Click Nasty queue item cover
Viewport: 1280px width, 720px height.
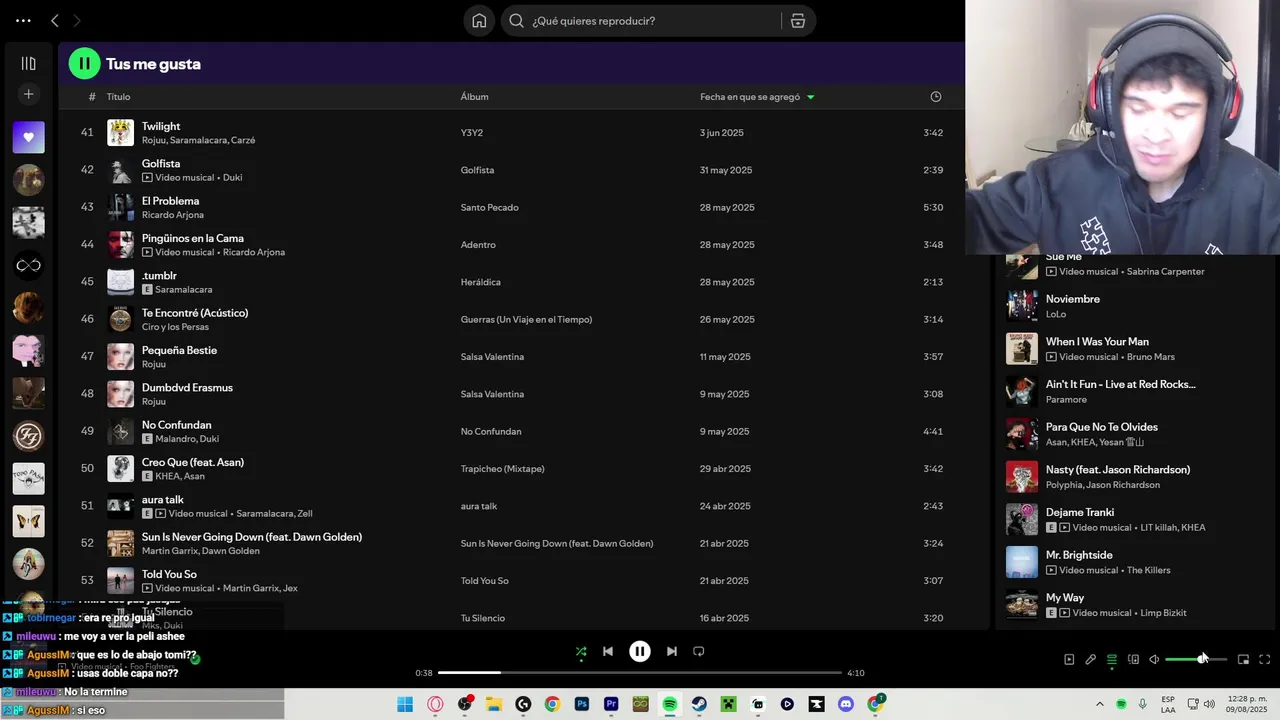click(1022, 477)
